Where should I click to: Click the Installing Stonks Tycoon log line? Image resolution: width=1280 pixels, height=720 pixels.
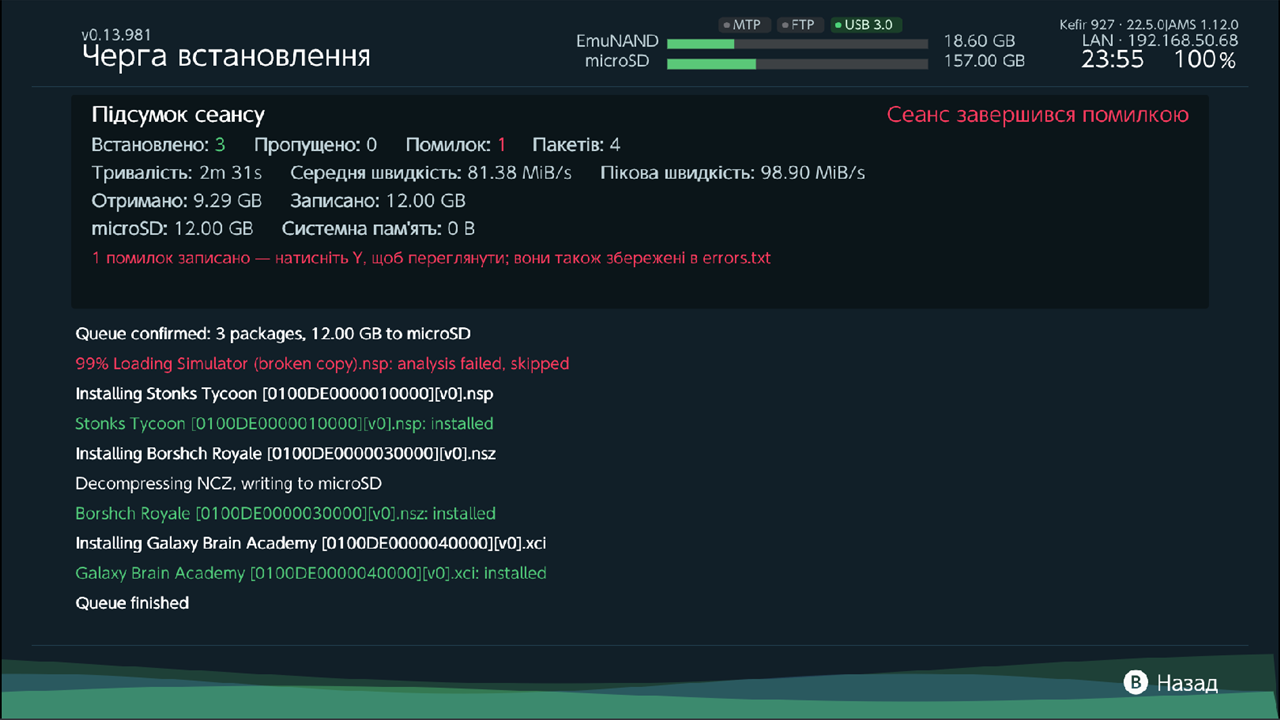pyautogui.click(x=285, y=393)
